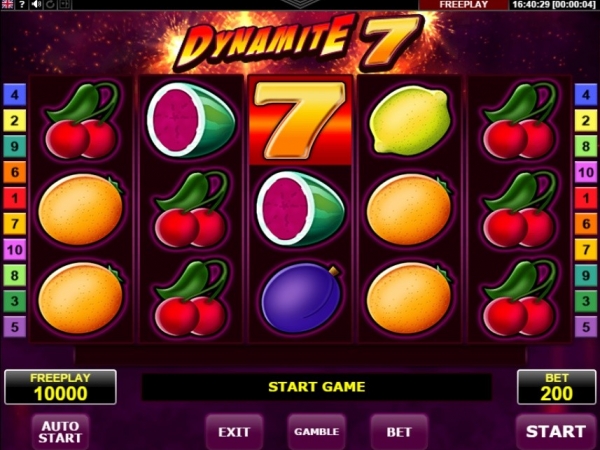The height and width of the screenshot is (450, 600).
Task: Toggle fullscreen icon in top bar
Action: click(64, 5)
